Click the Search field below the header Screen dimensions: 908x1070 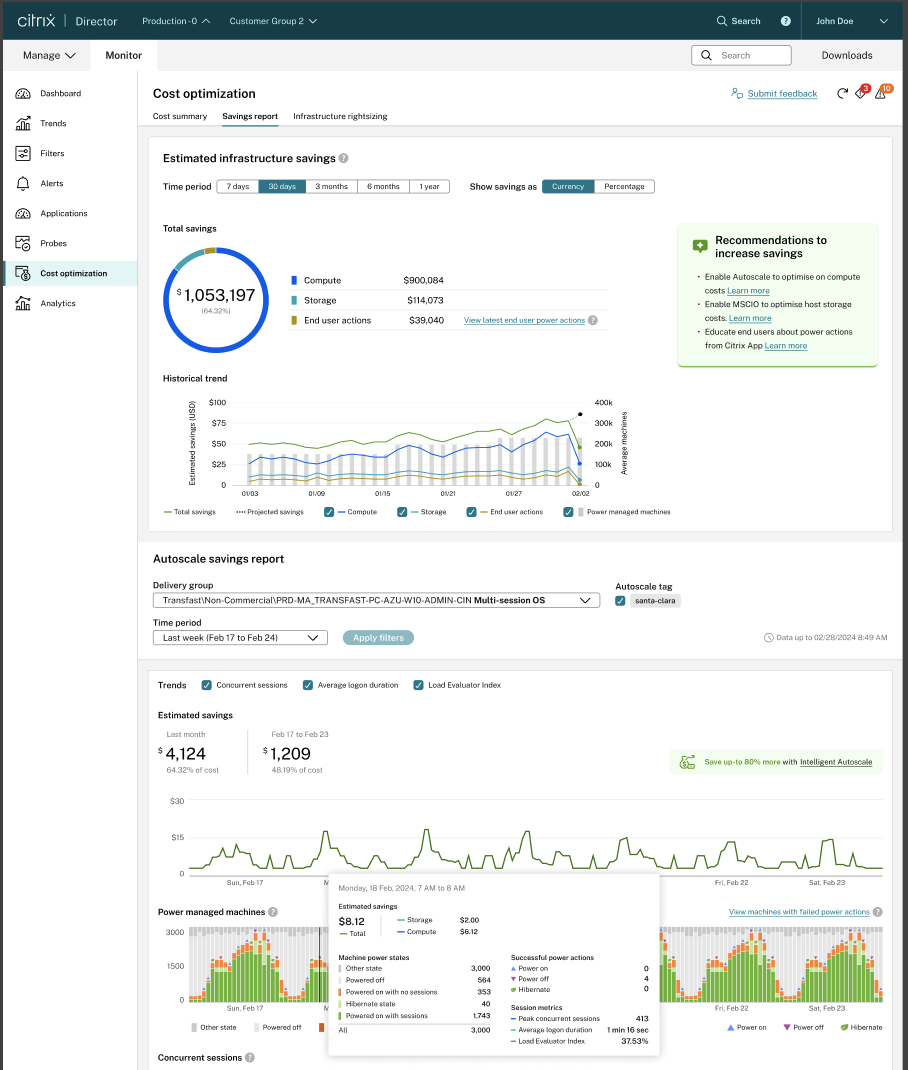coord(741,56)
